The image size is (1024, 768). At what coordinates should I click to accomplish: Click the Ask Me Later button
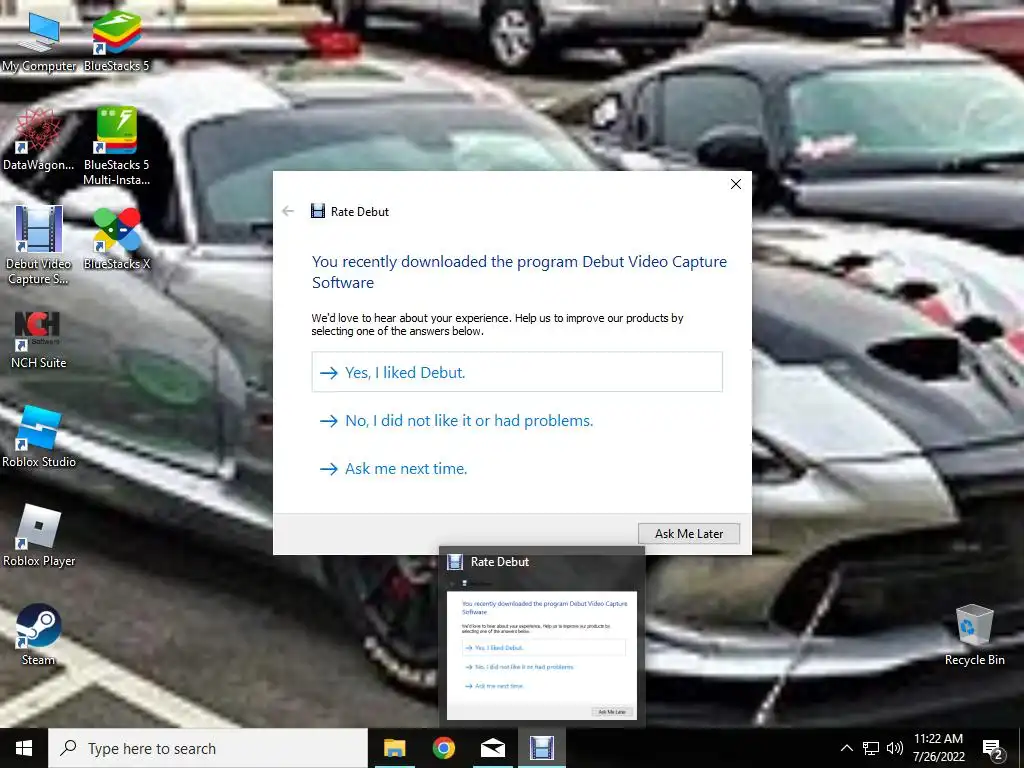(x=689, y=534)
